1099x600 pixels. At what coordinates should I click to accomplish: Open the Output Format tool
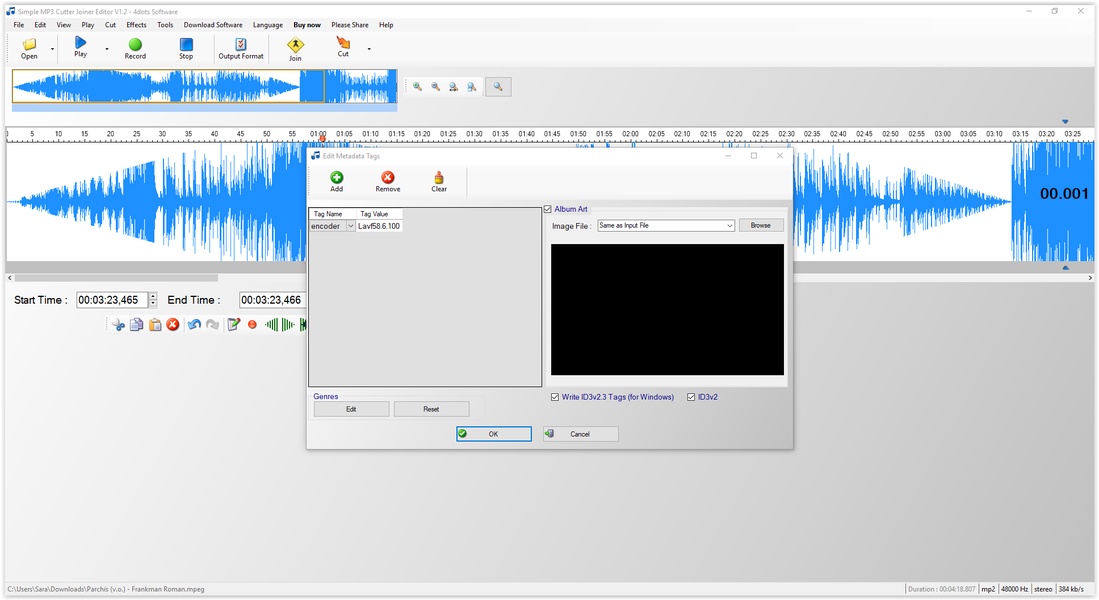point(241,45)
